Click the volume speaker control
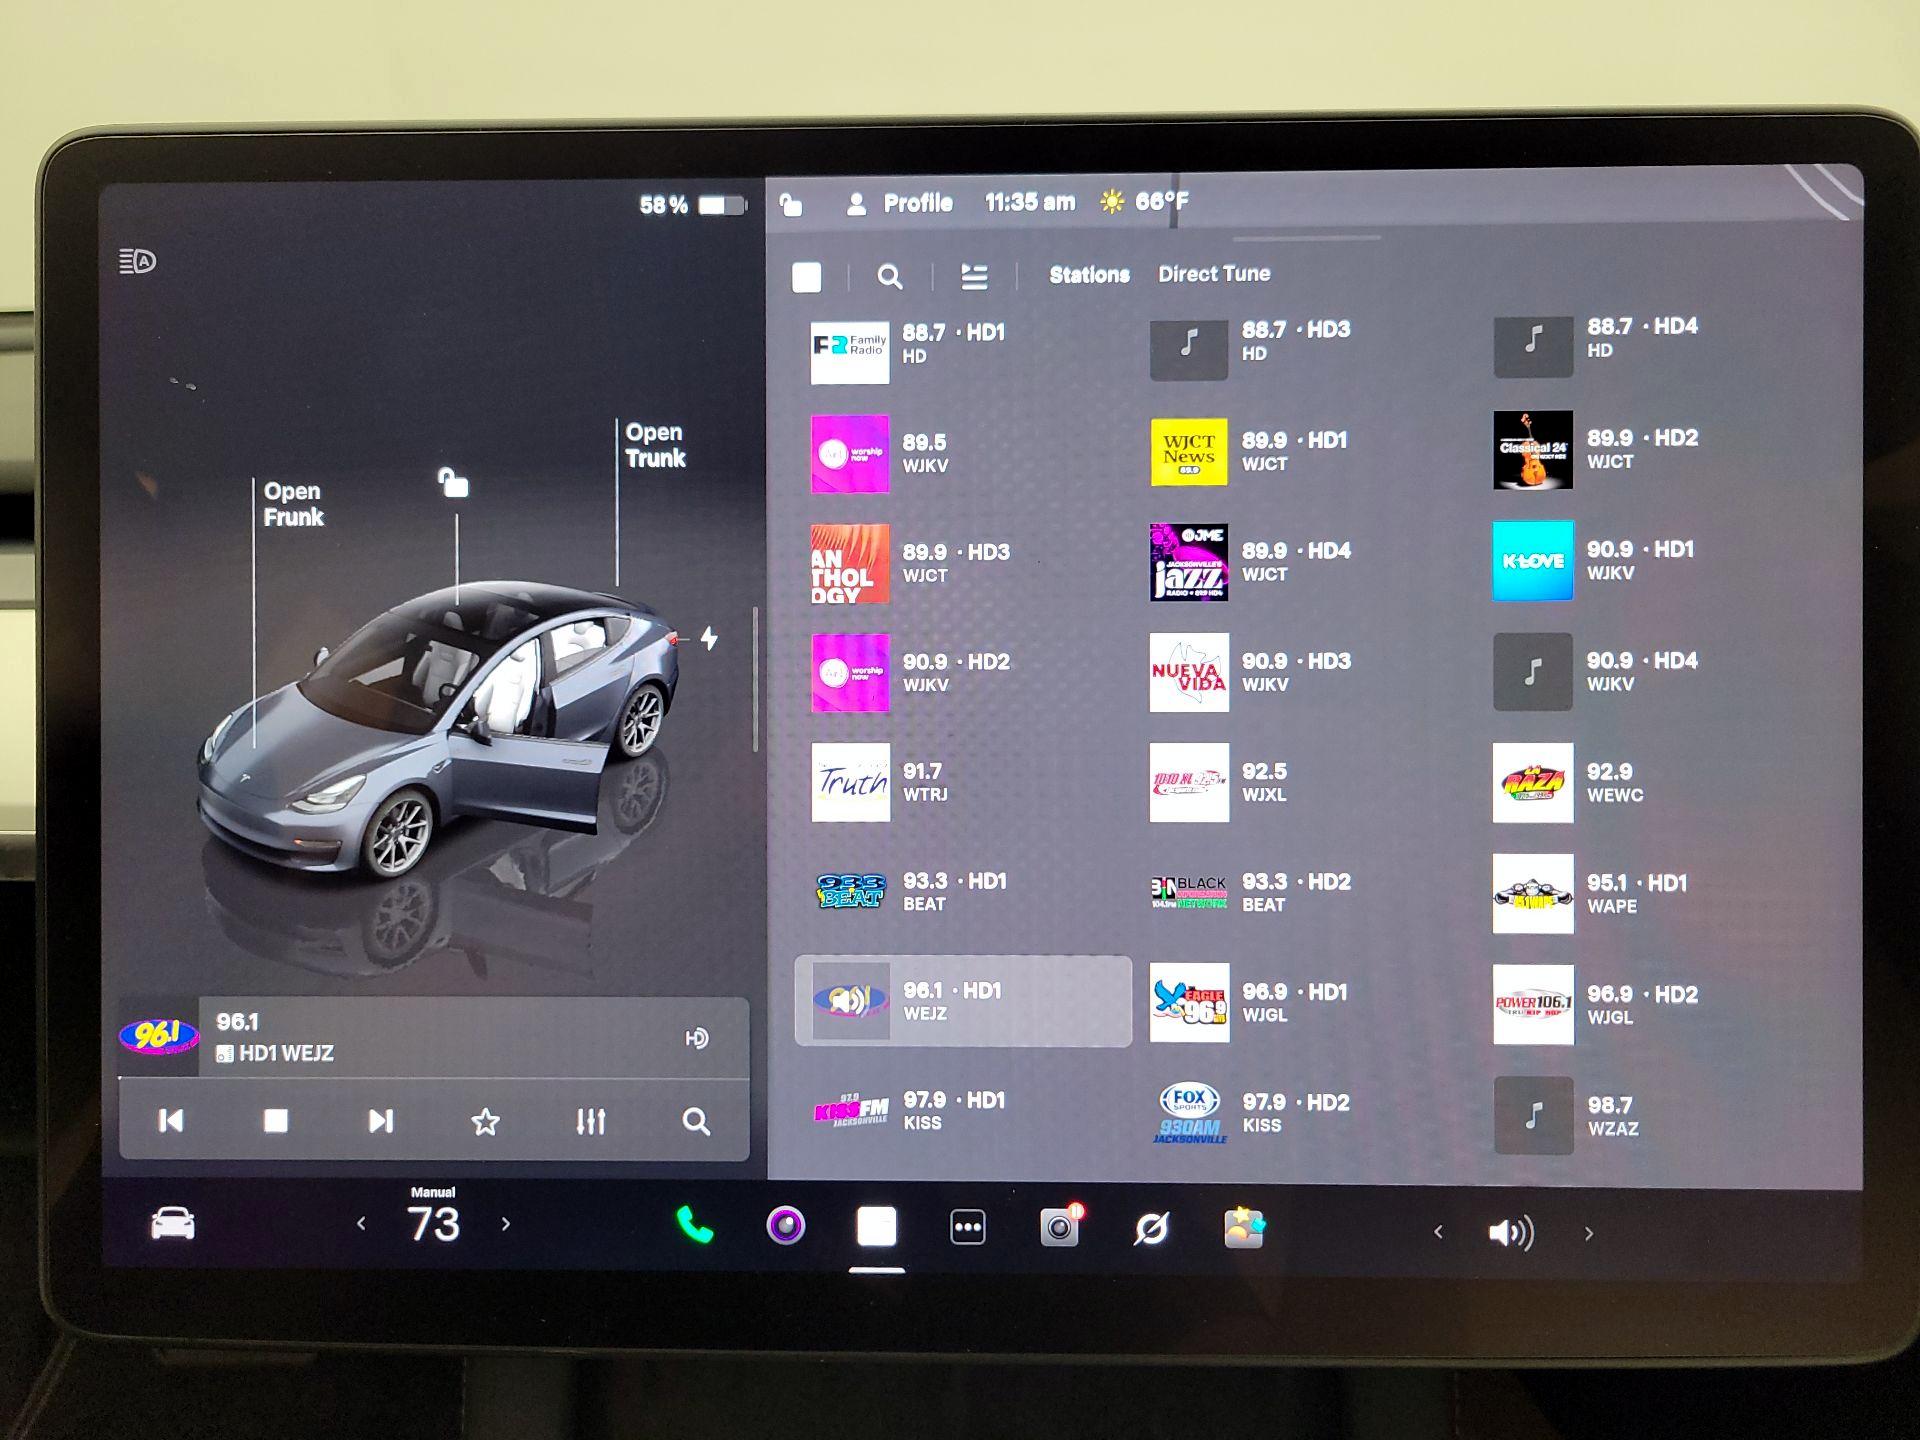Viewport: 1920px width, 1440px height. coord(1513,1233)
